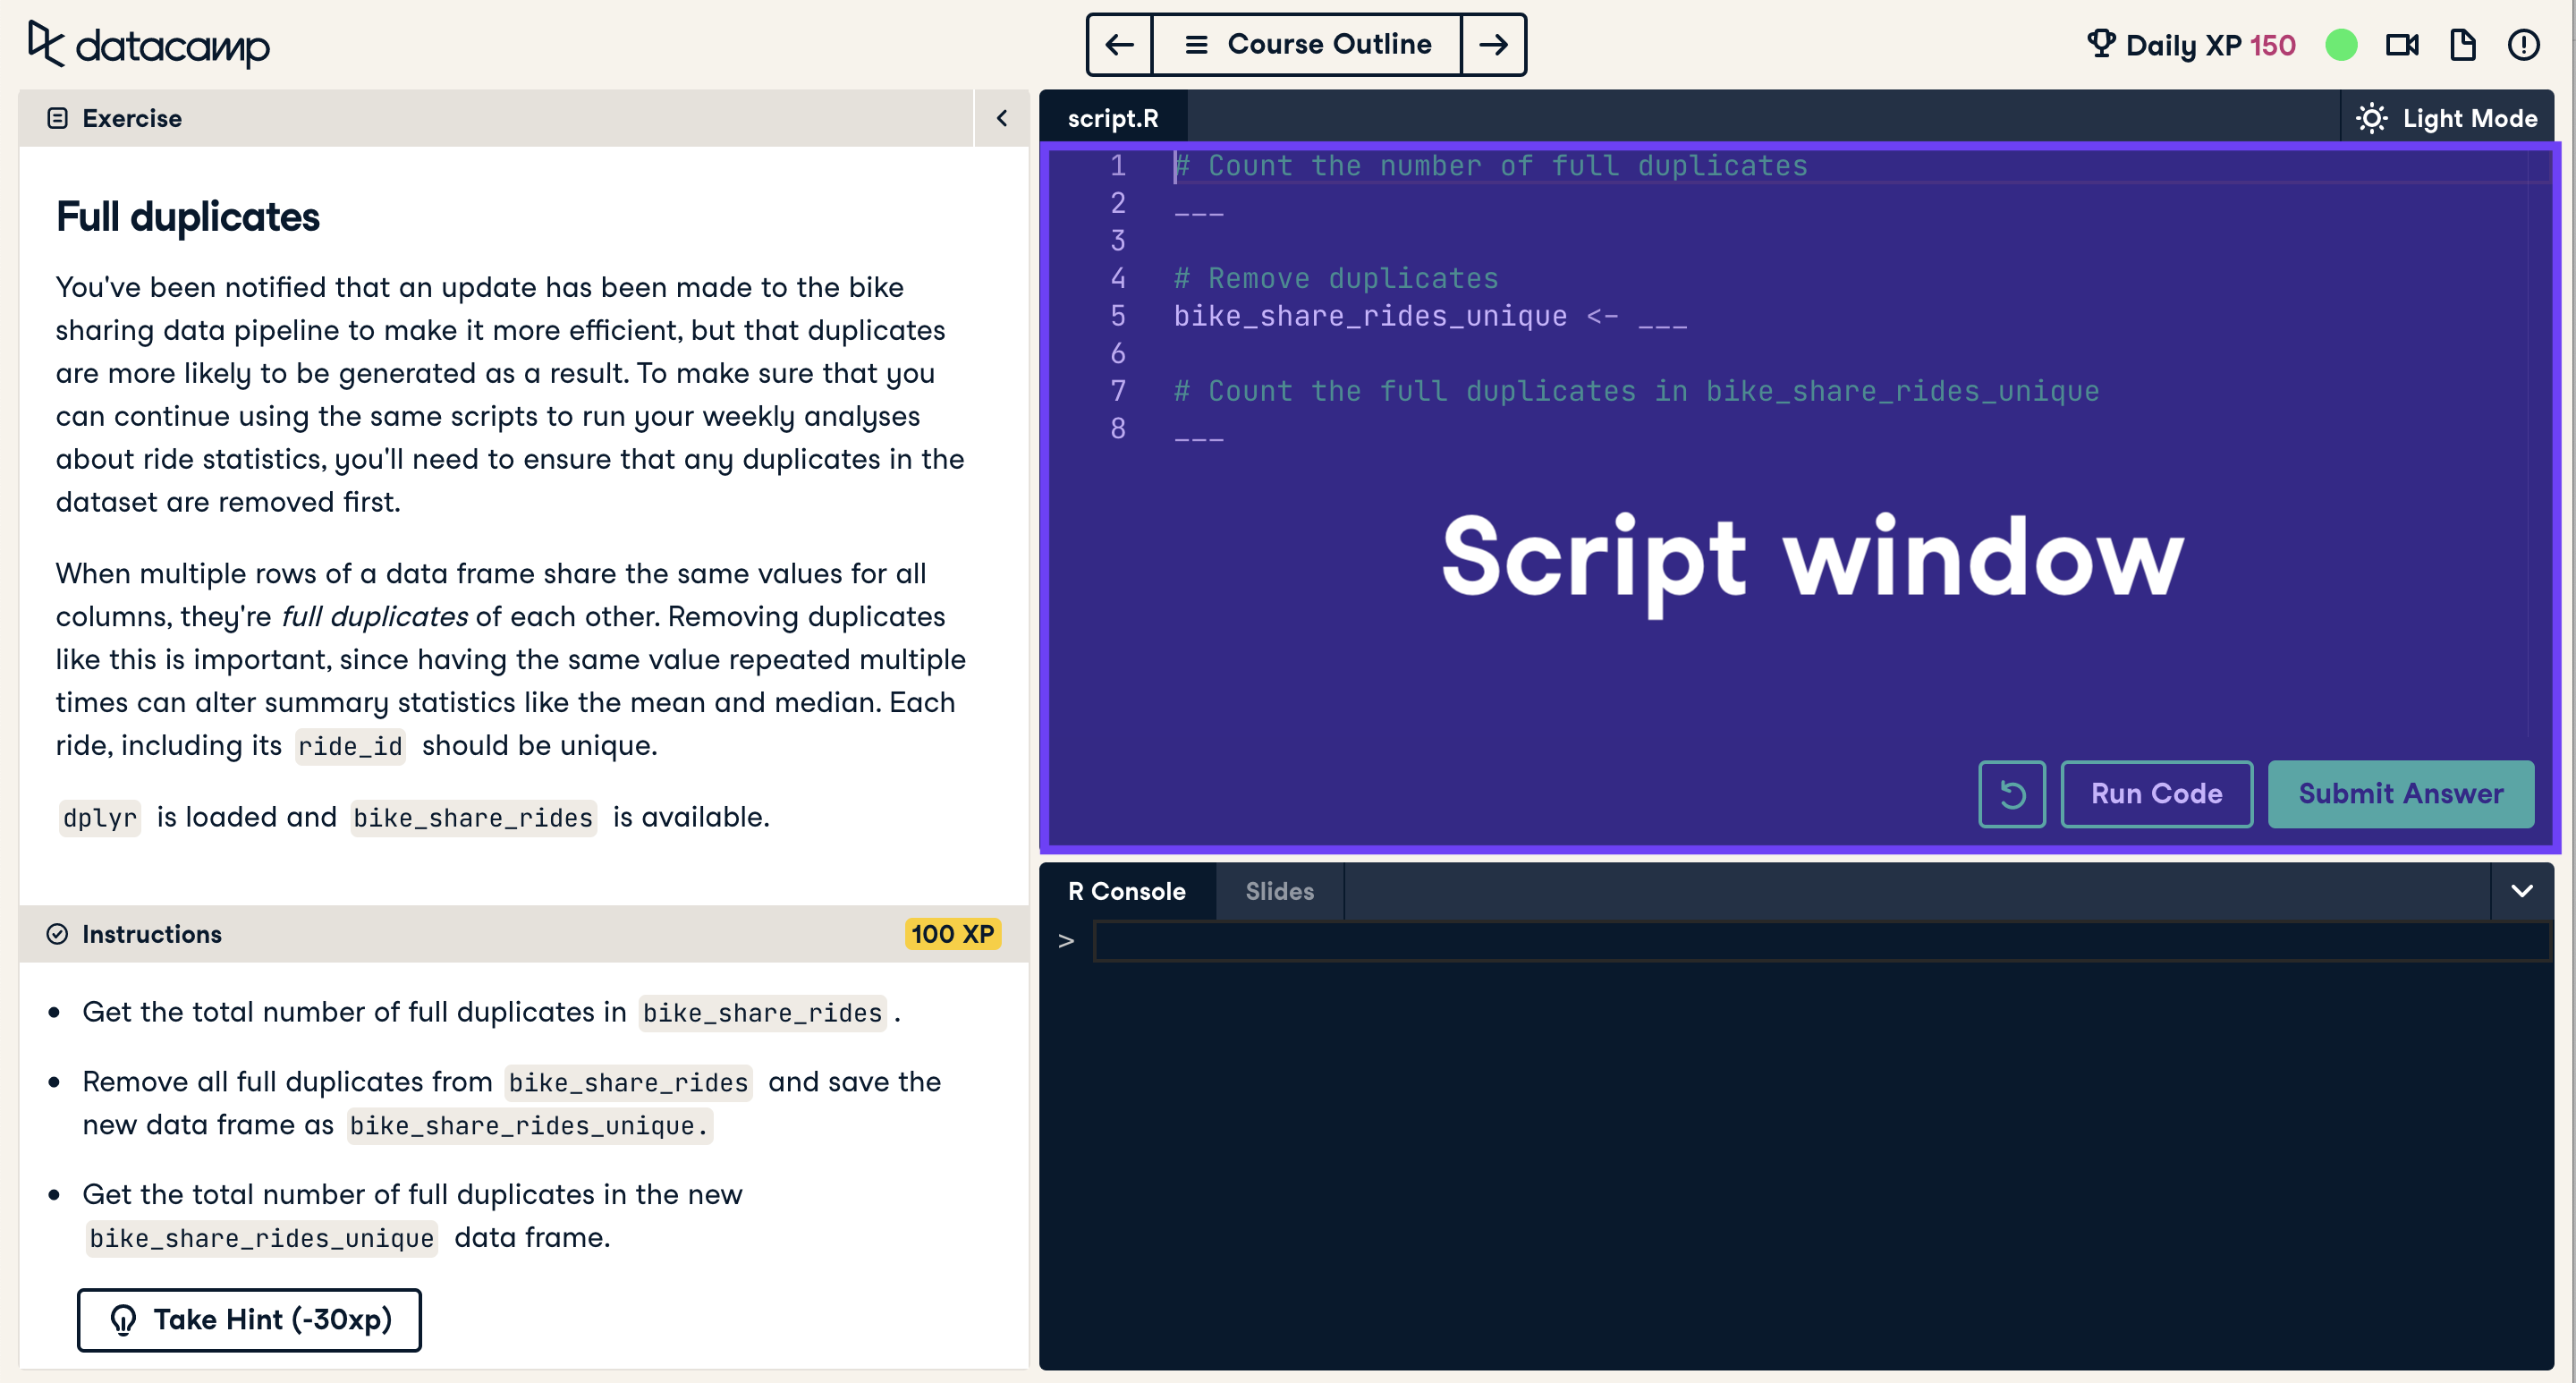This screenshot has height=1383, width=2576.
Task: Click the 100 XP badge
Action: (952, 934)
